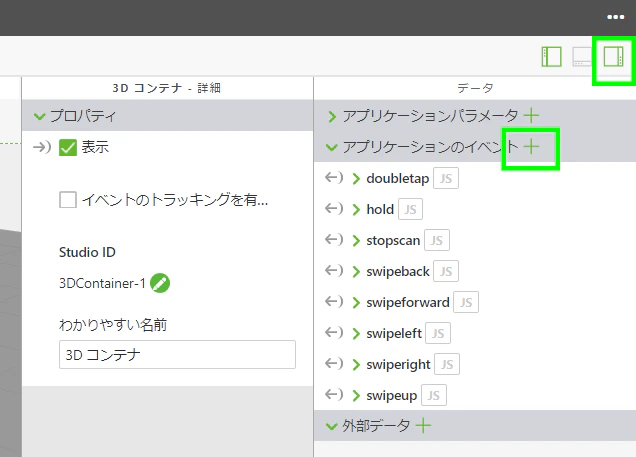Open the JS editor for swiperight
The width and height of the screenshot is (636, 457).
pyautogui.click(x=447, y=364)
